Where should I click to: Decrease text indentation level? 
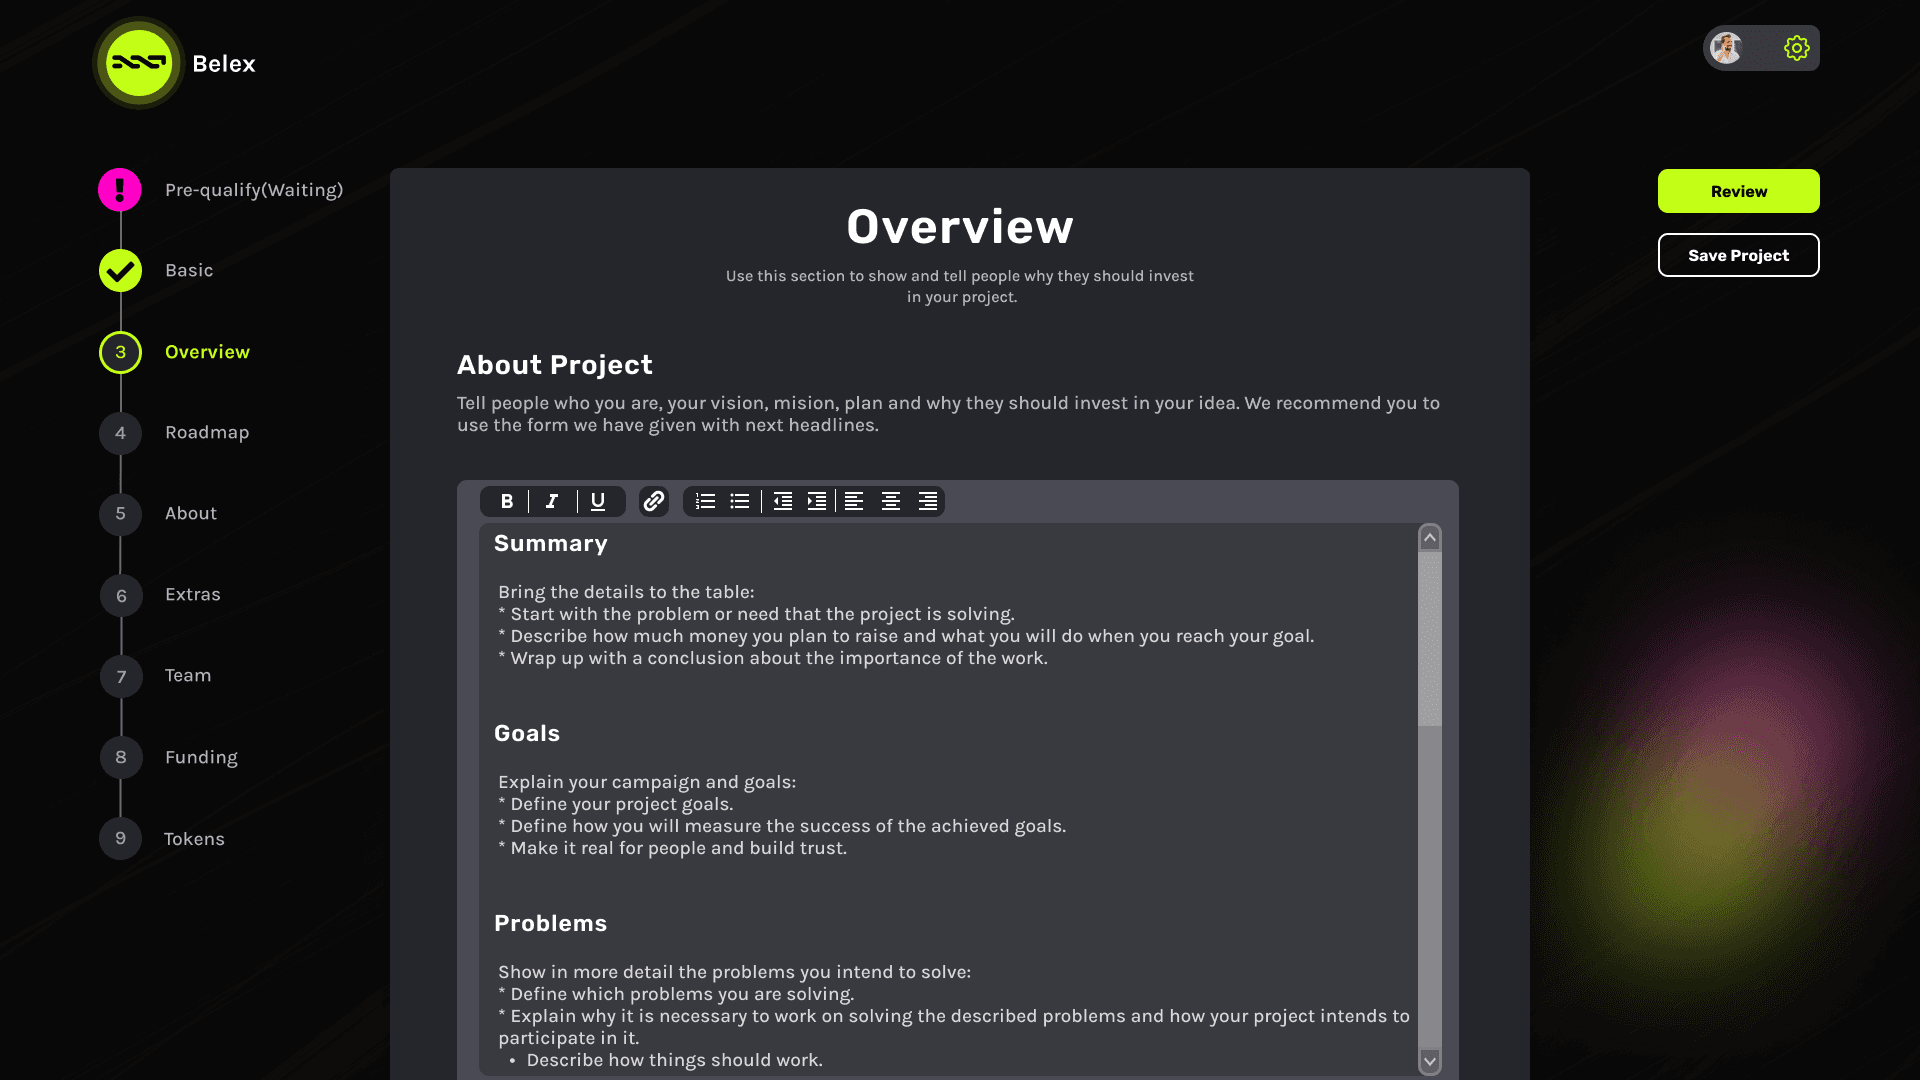781,500
